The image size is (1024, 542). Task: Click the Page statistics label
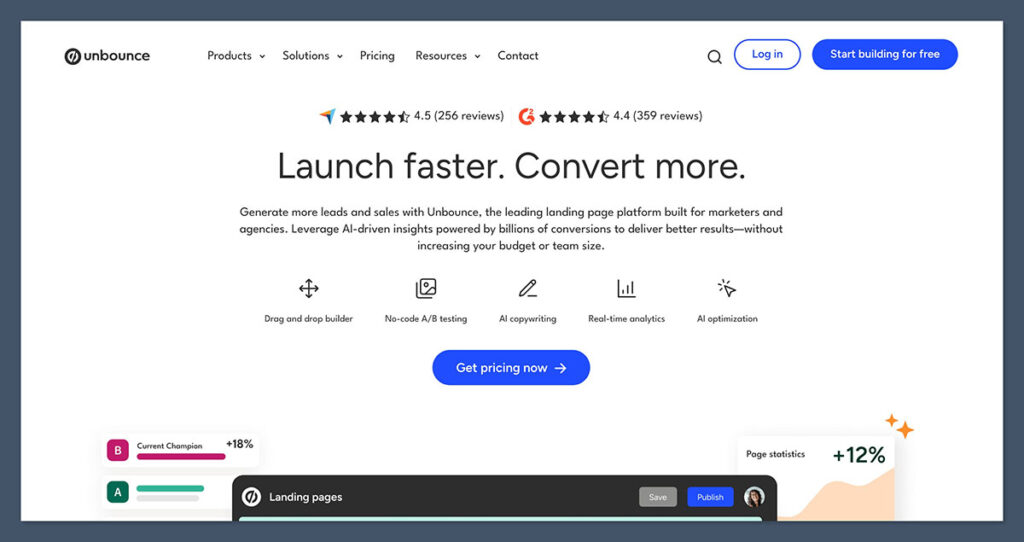pyautogui.click(x=775, y=454)
